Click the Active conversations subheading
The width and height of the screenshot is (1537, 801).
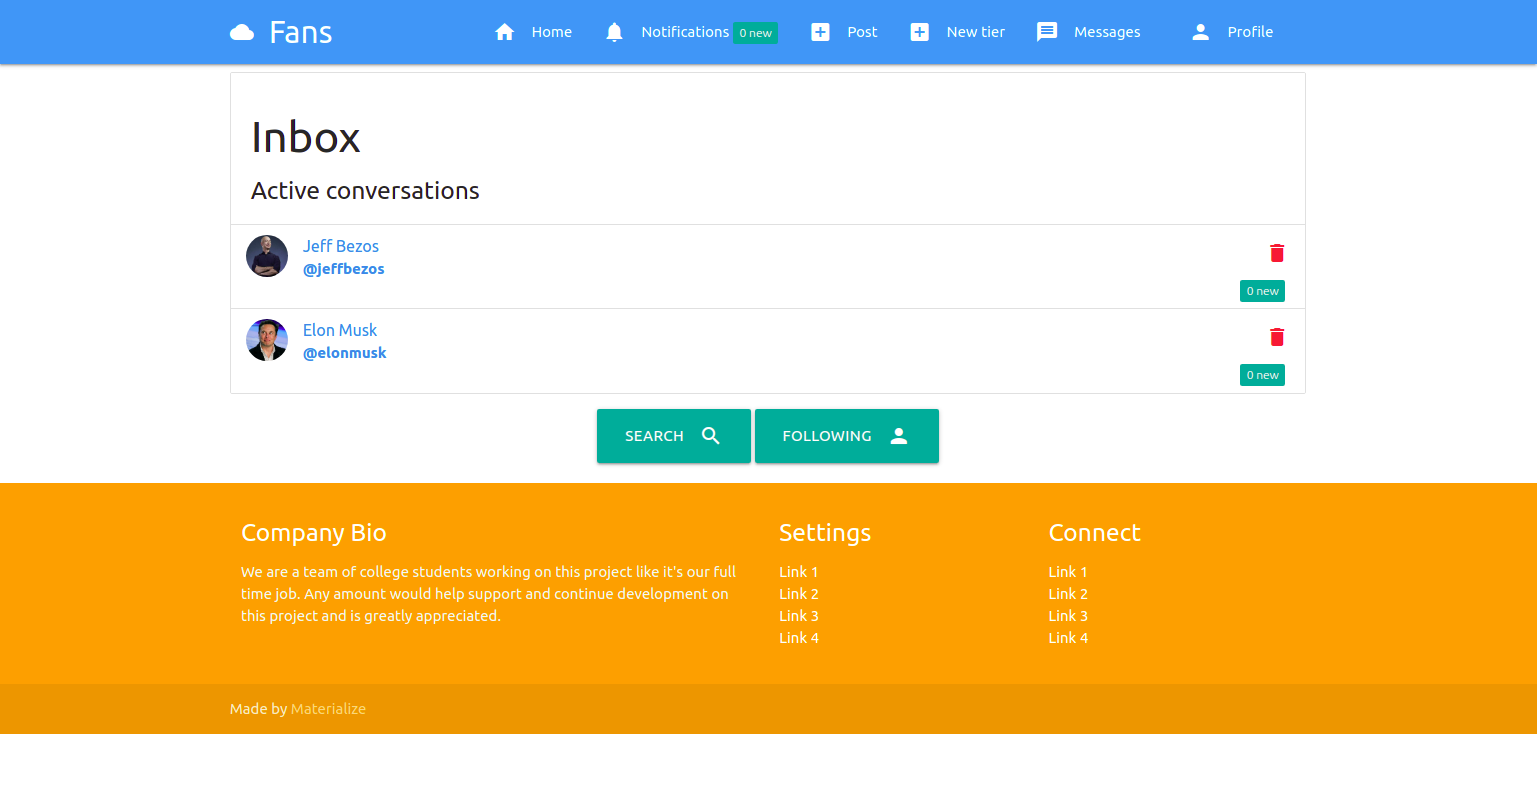point(365,191)
